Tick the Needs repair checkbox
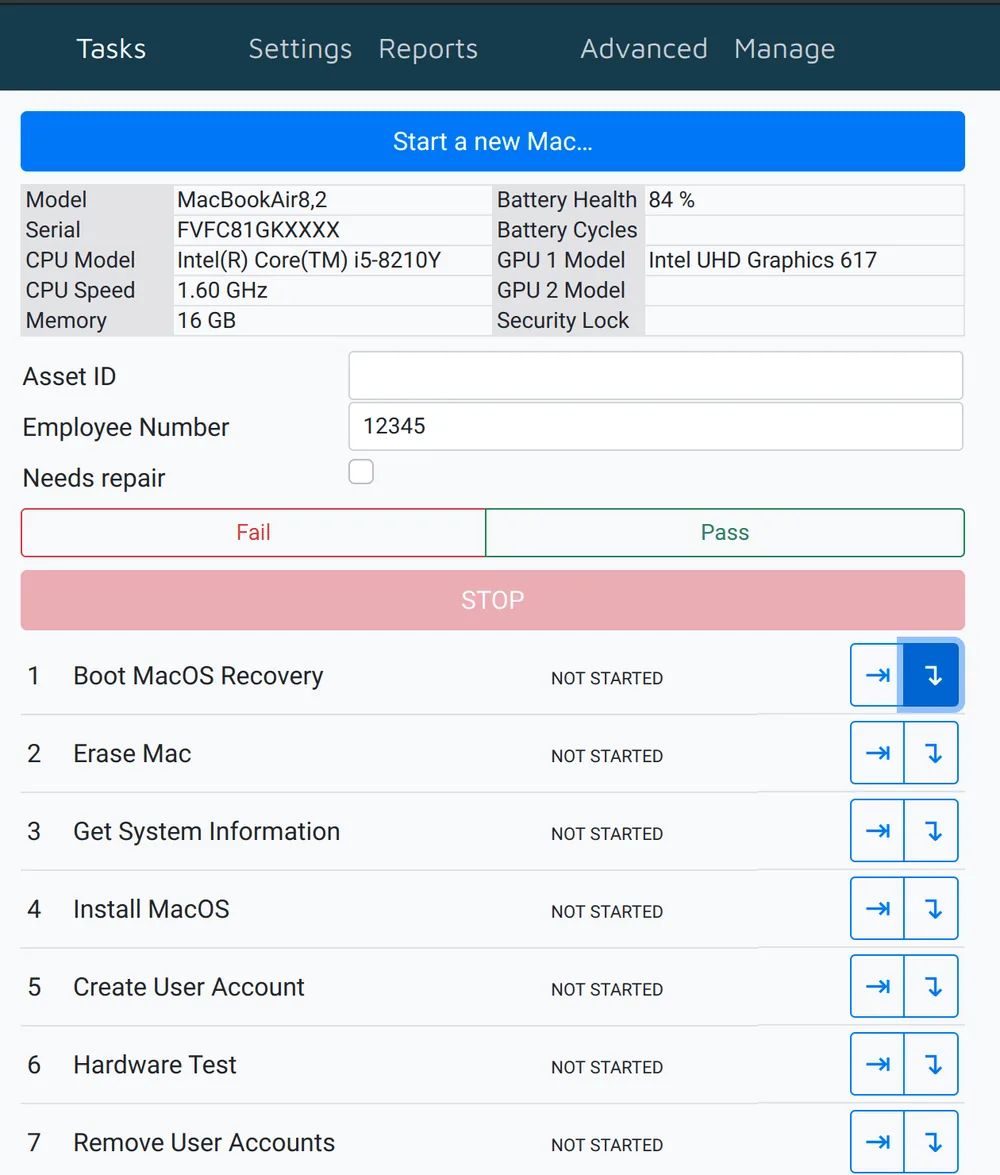This screenshot has height=1175, width=1000. point(361,472)
